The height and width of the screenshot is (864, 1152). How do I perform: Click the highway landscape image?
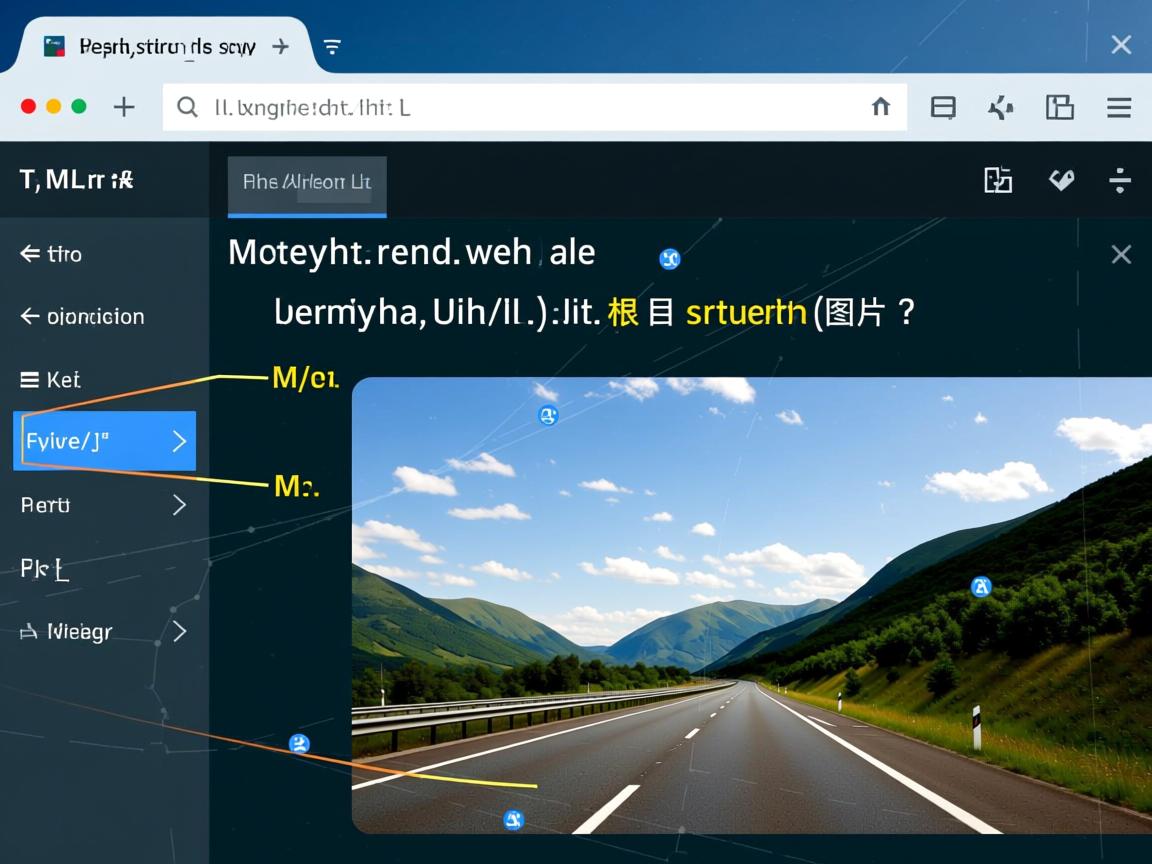coord(750,605)
